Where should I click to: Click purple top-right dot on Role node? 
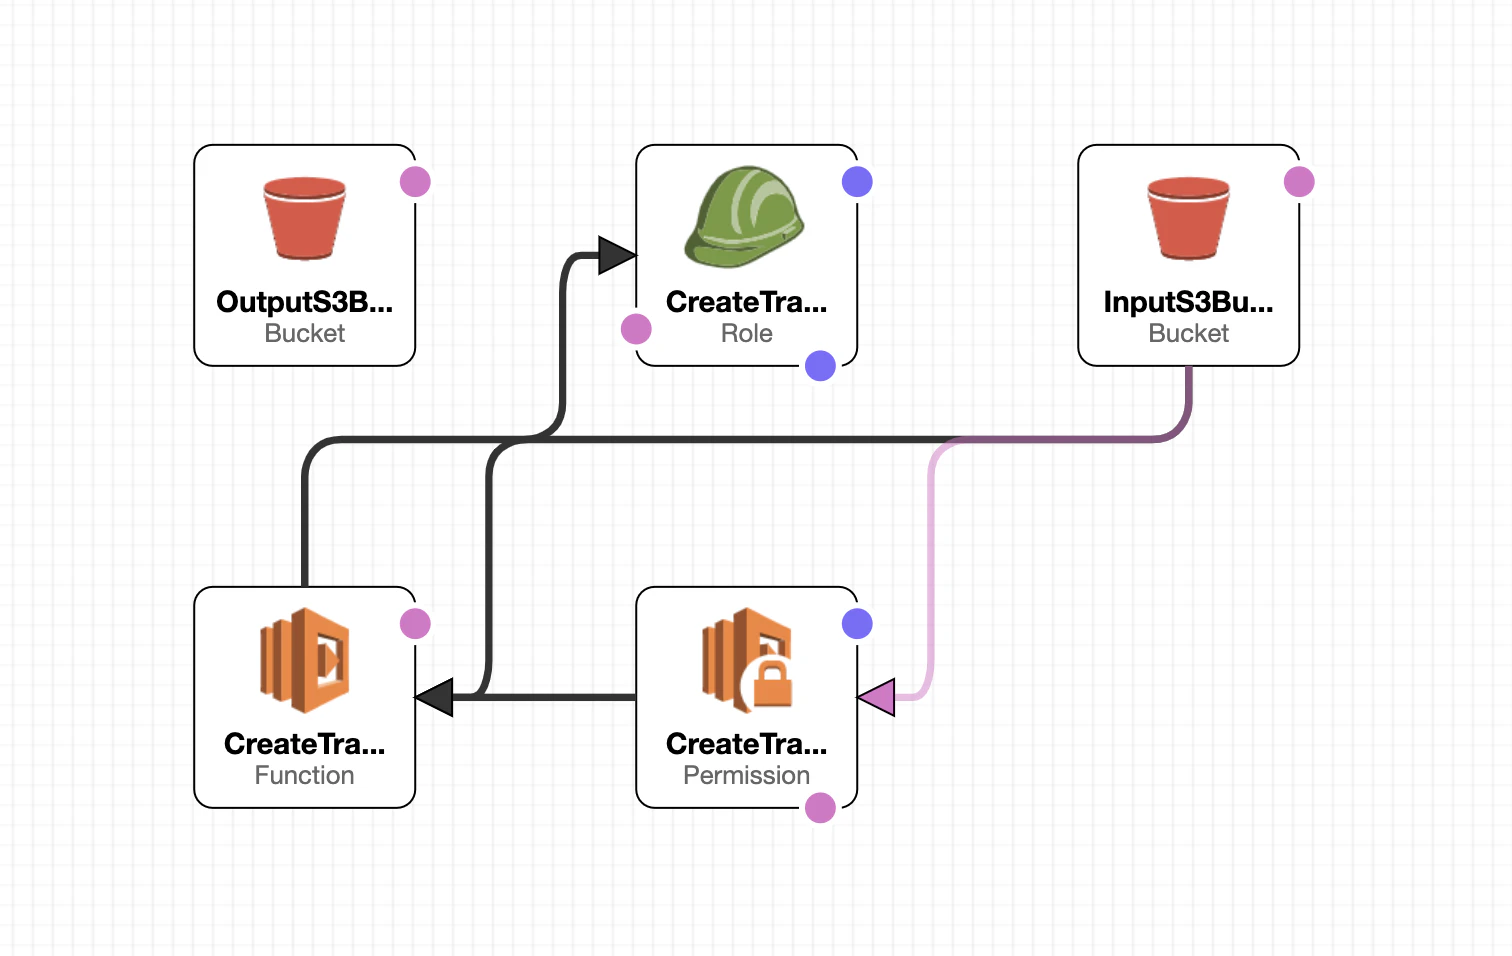point(857,182)
